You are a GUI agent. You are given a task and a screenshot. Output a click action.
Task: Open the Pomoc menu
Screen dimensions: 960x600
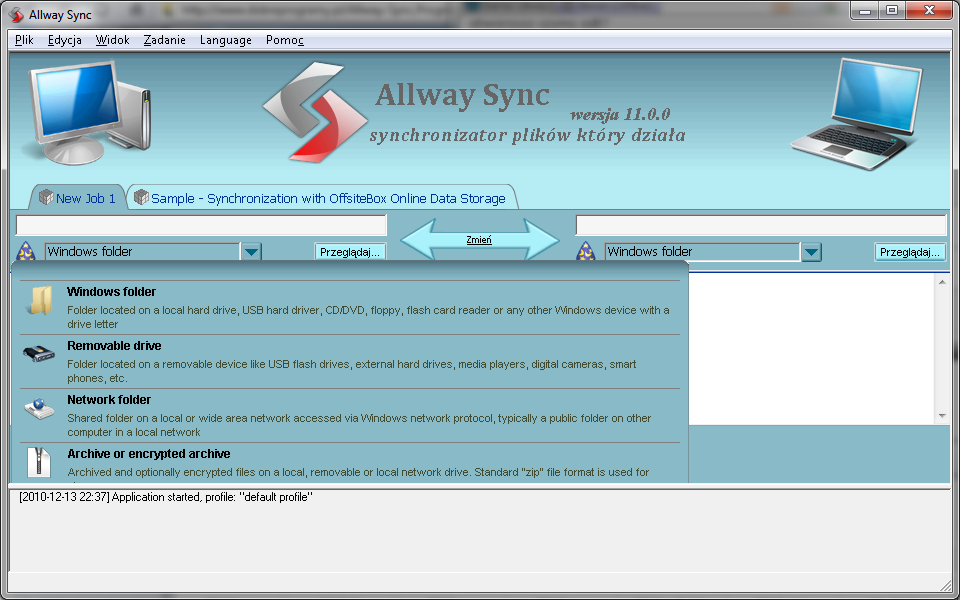pyautogui.click(x=285, y=40)
